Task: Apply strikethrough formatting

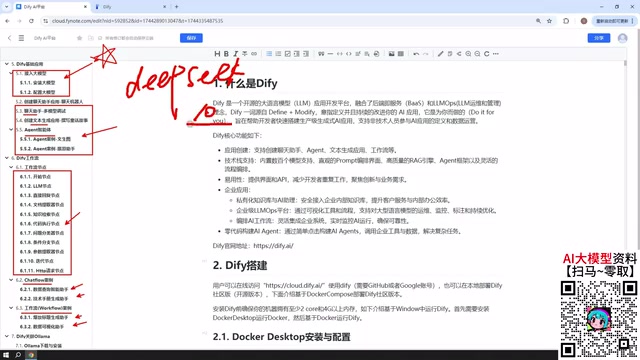Action: (x=244, y=54)
